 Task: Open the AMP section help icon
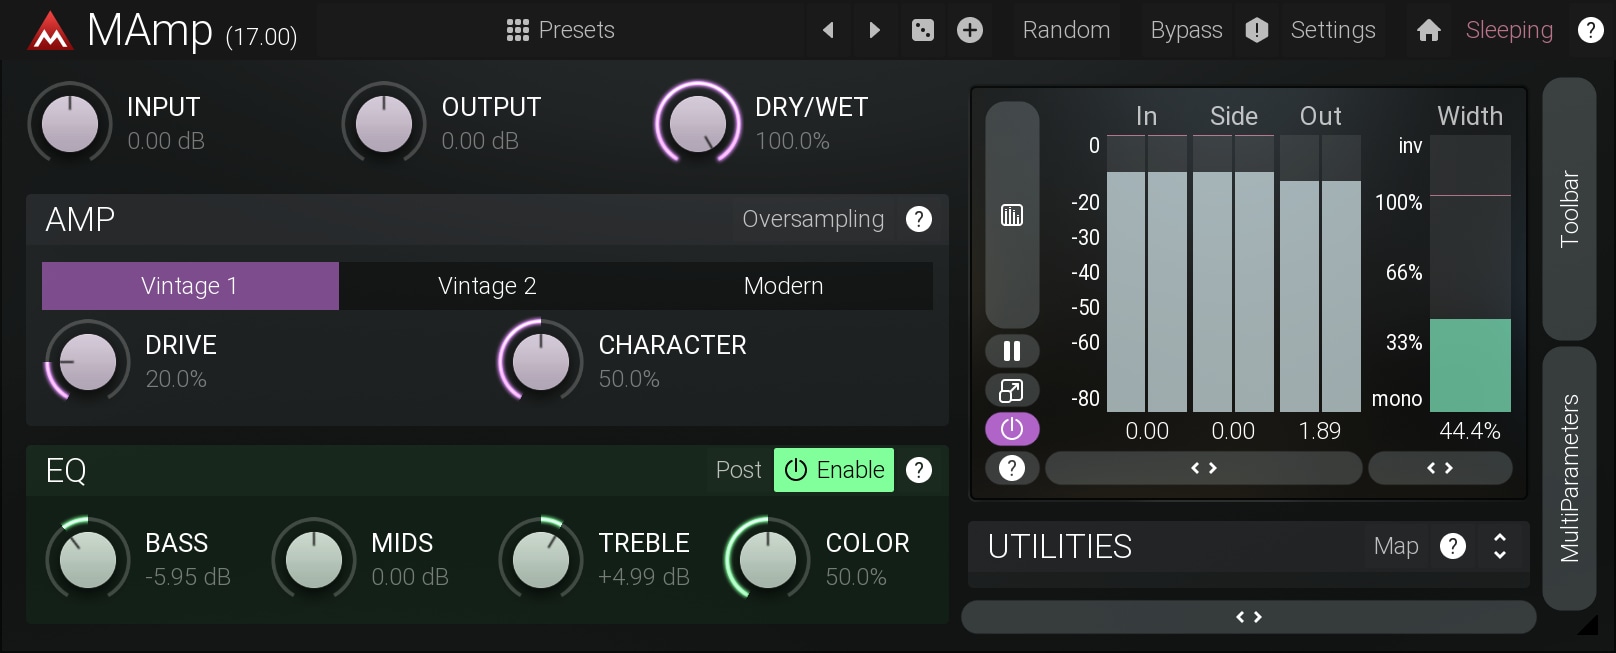(x=918, y=219)
